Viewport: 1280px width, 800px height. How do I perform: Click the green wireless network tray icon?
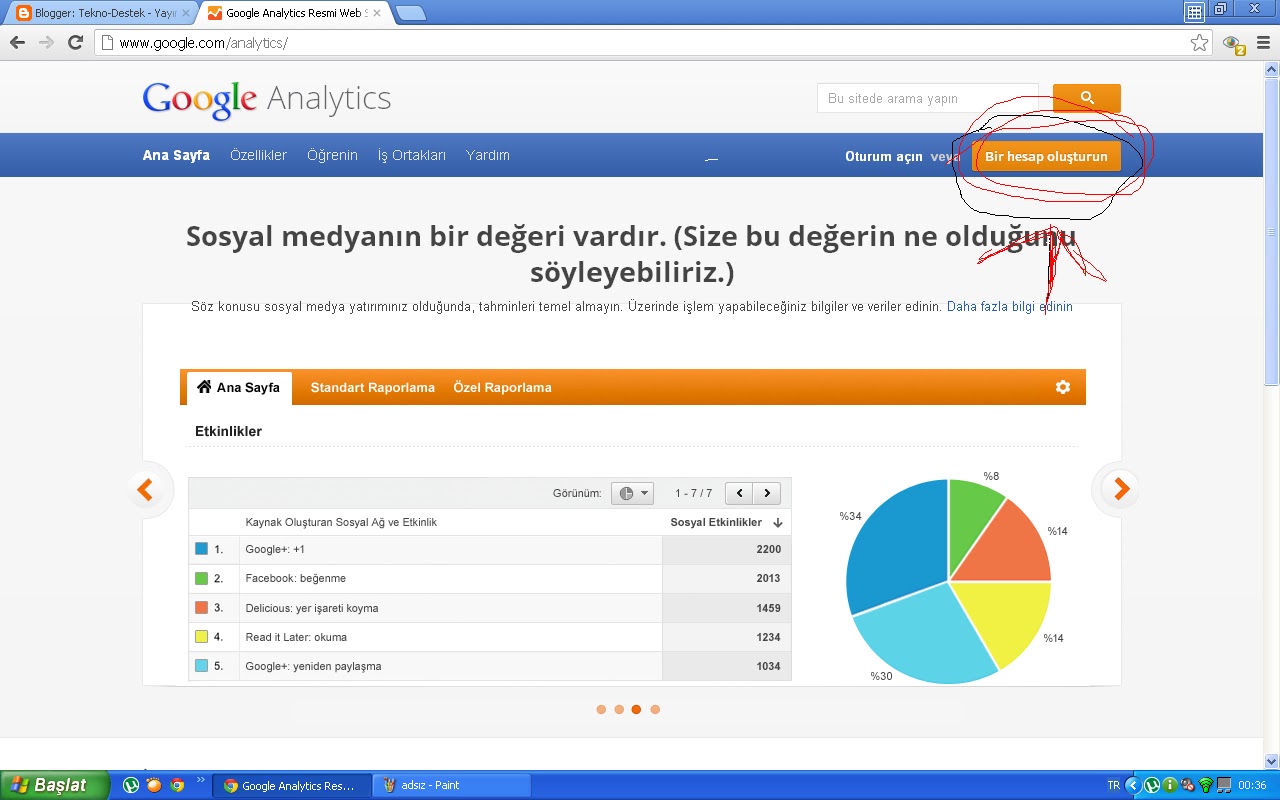tap(1206, 785)
